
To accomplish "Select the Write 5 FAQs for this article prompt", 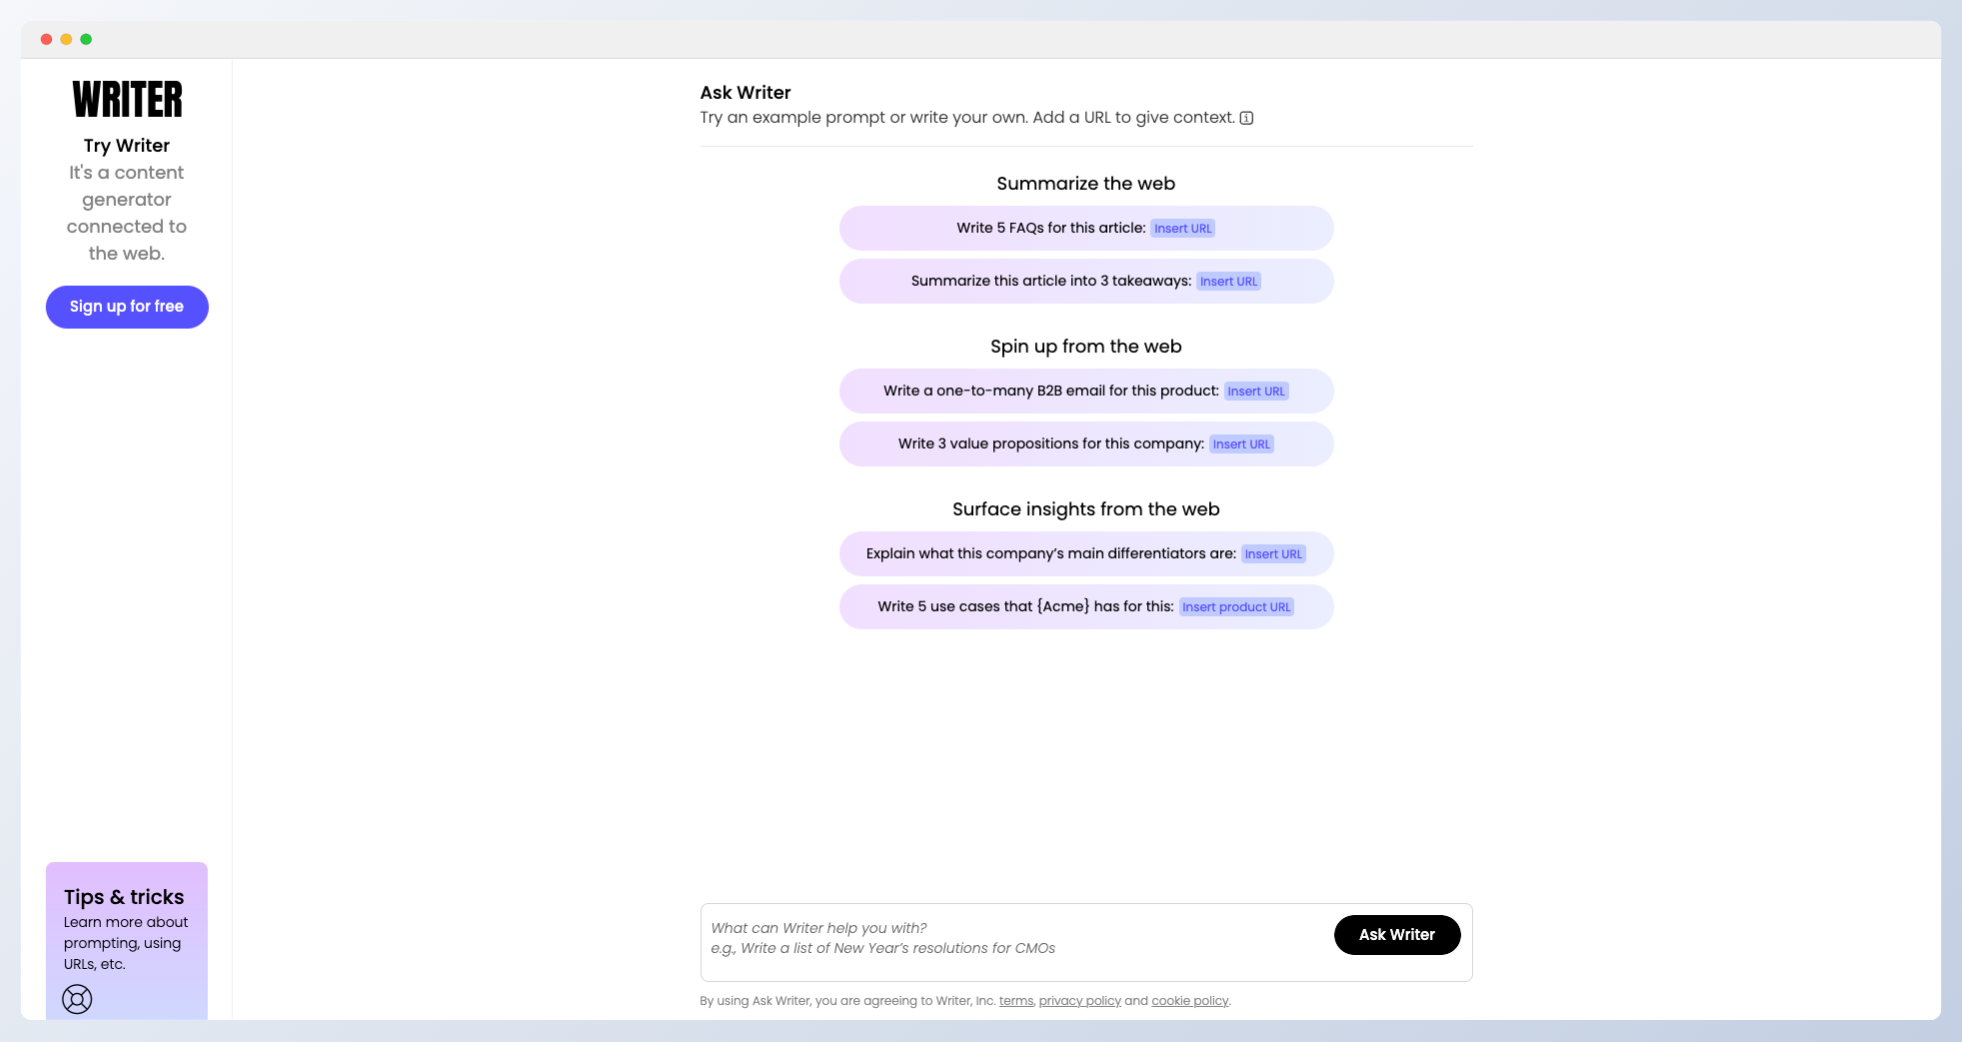I will [1086, 228].
